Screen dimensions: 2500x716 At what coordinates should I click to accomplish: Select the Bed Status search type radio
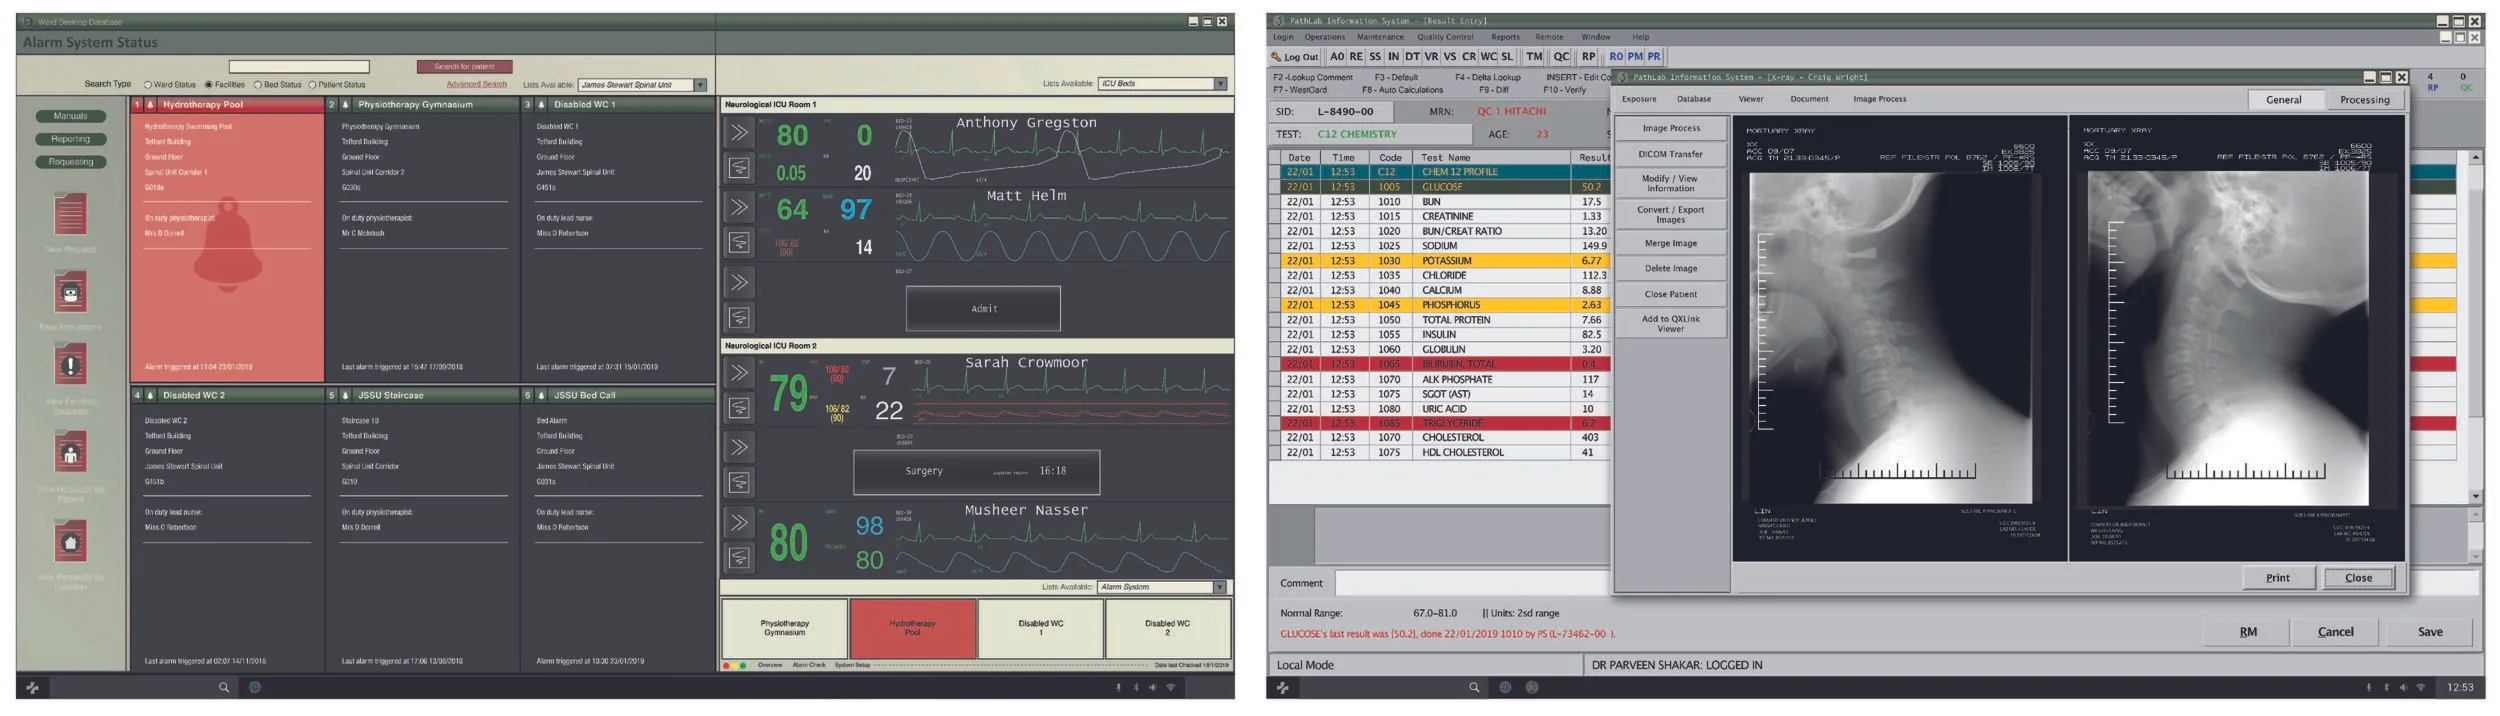coord(258,85)
